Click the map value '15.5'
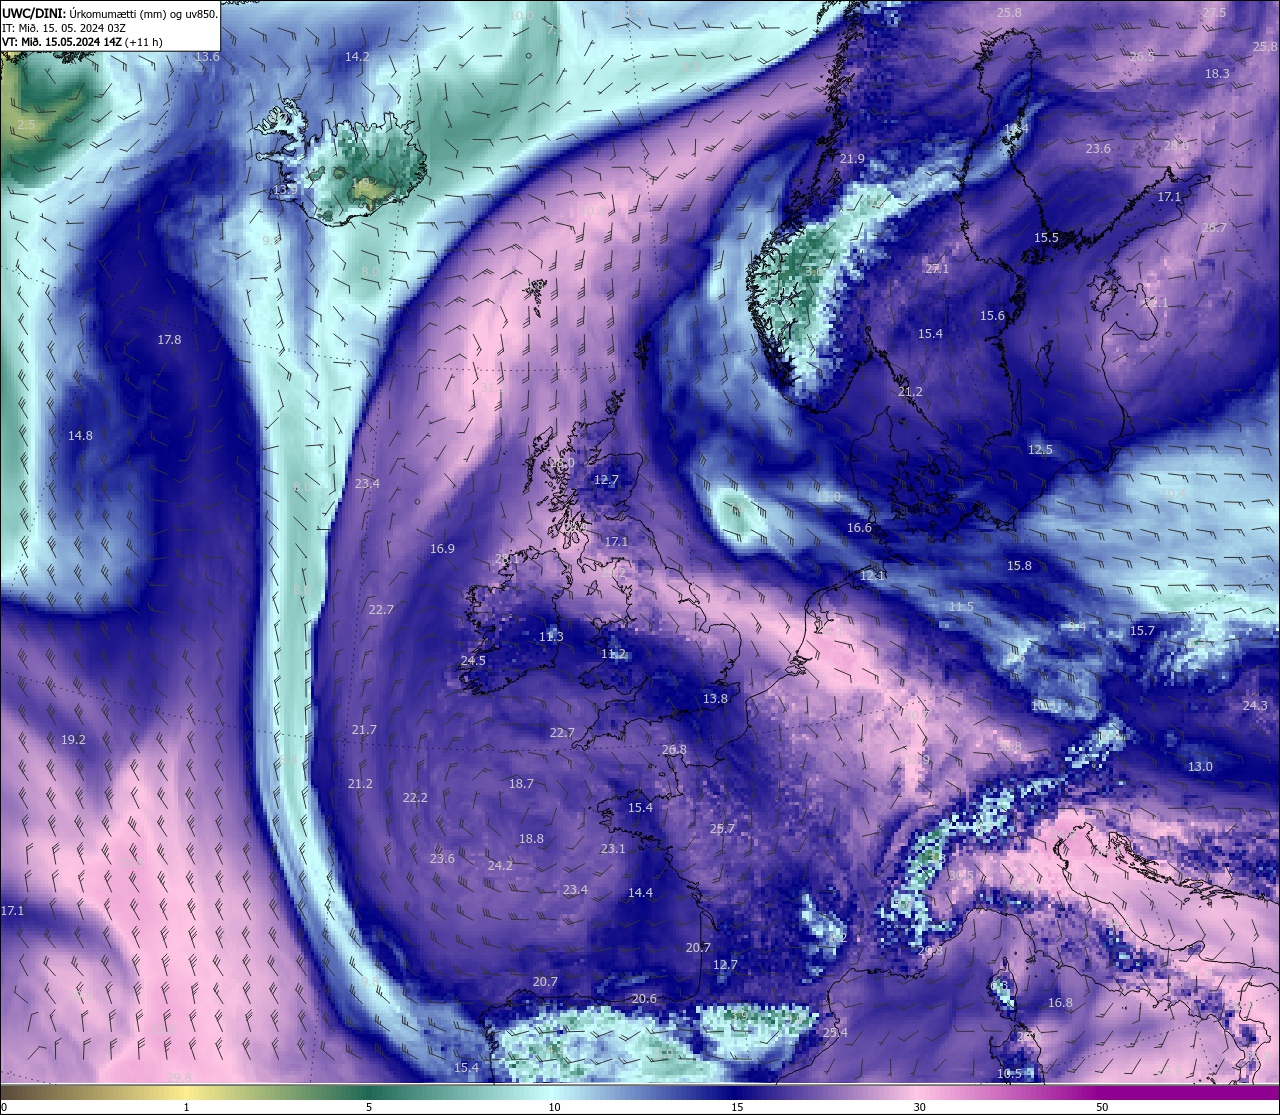 click(x=1046, y=238)
